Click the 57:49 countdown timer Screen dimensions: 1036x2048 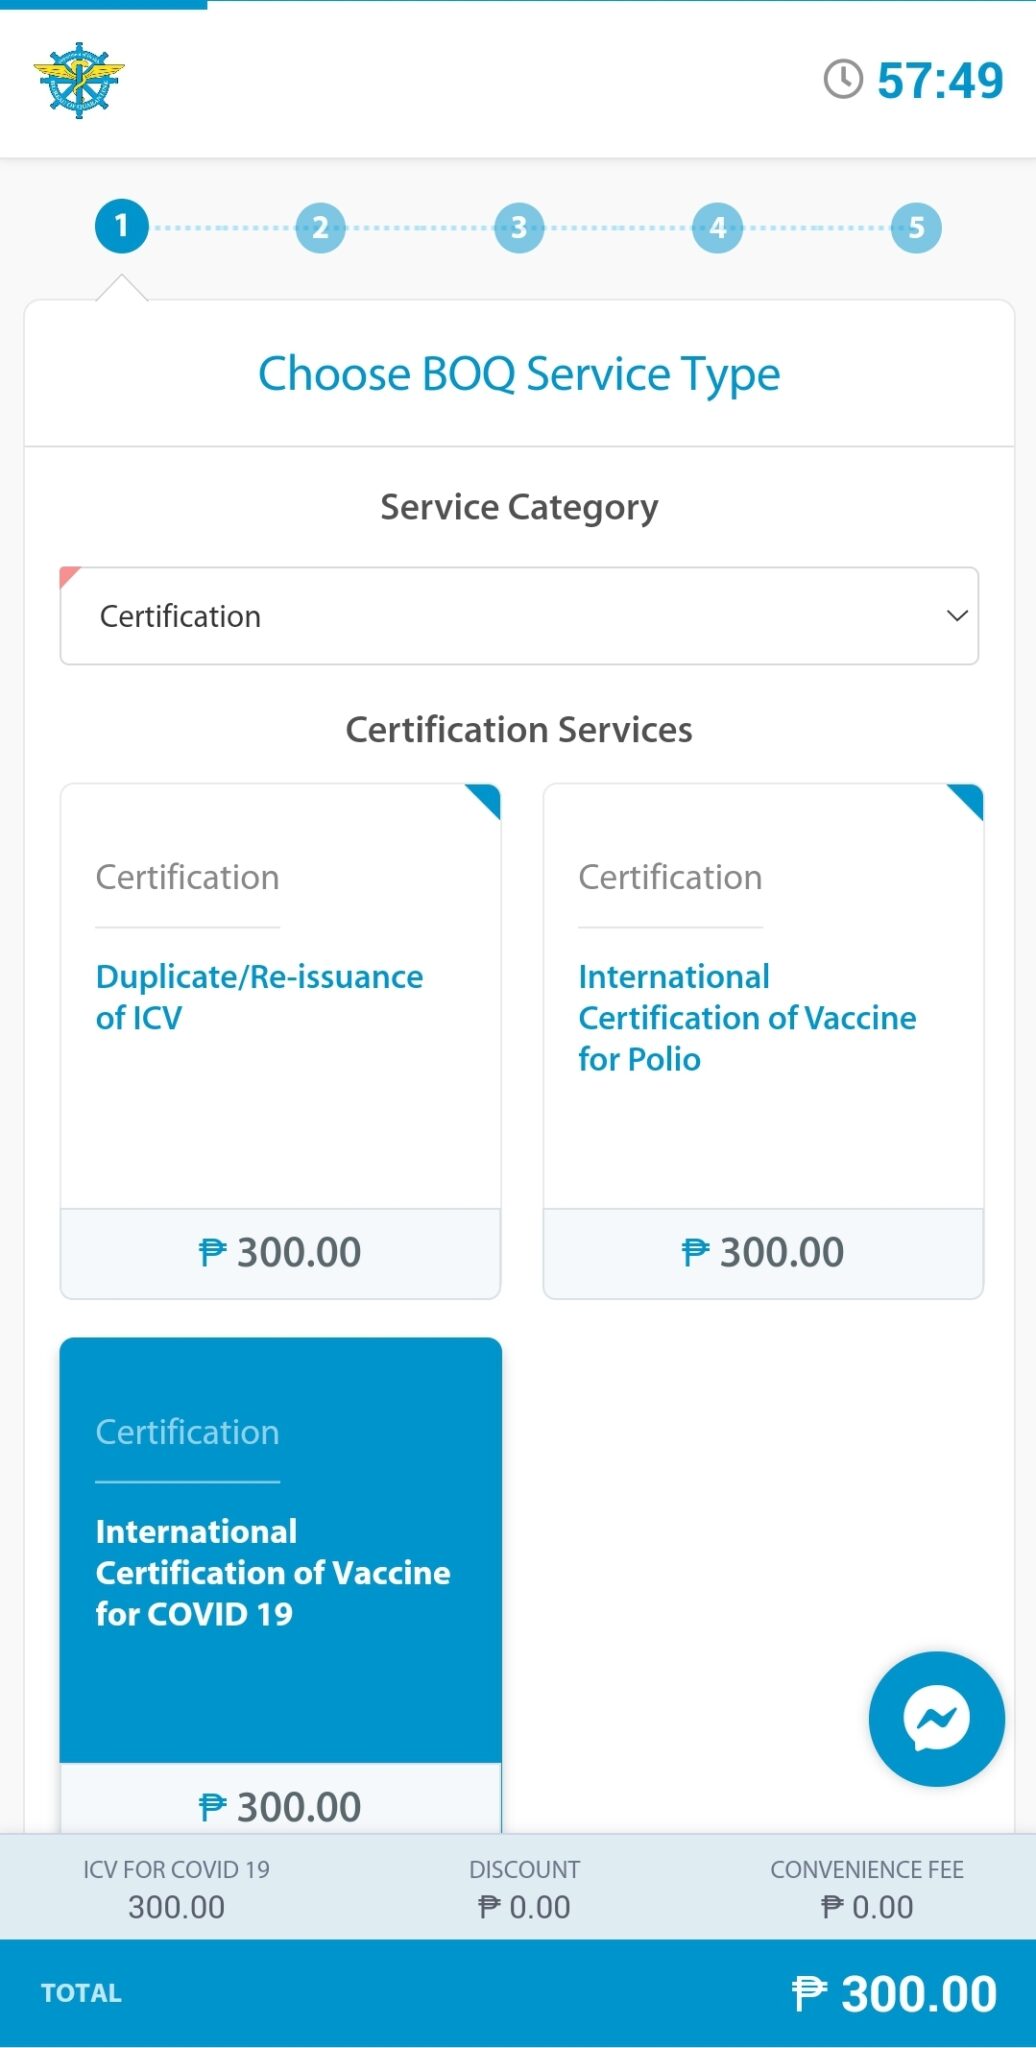(938, 80)
